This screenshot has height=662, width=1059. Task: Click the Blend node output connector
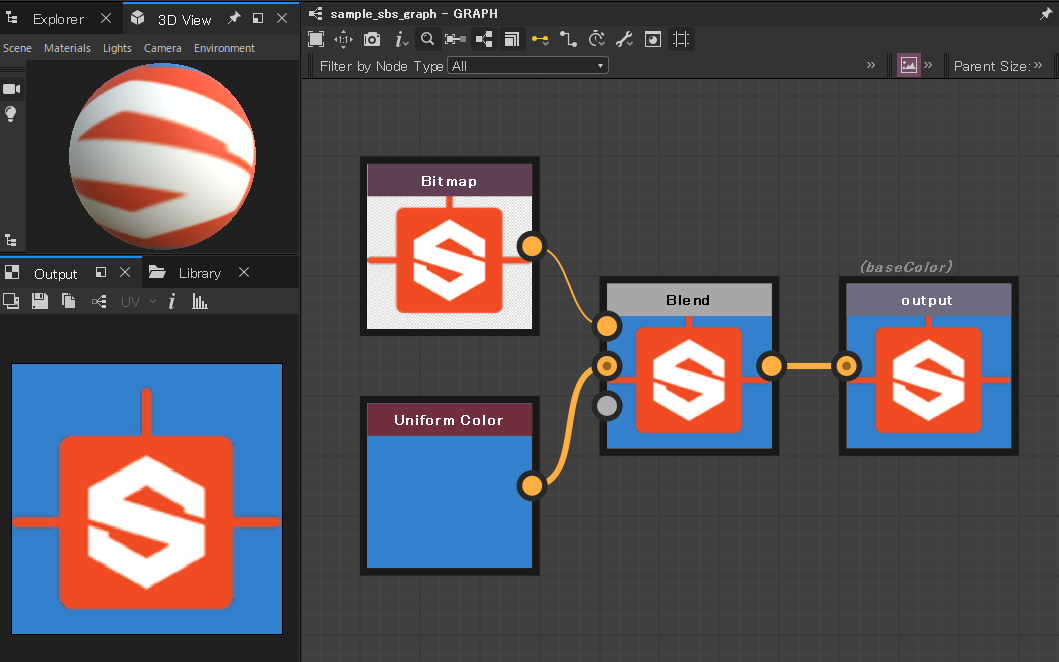tap(771, 366)
